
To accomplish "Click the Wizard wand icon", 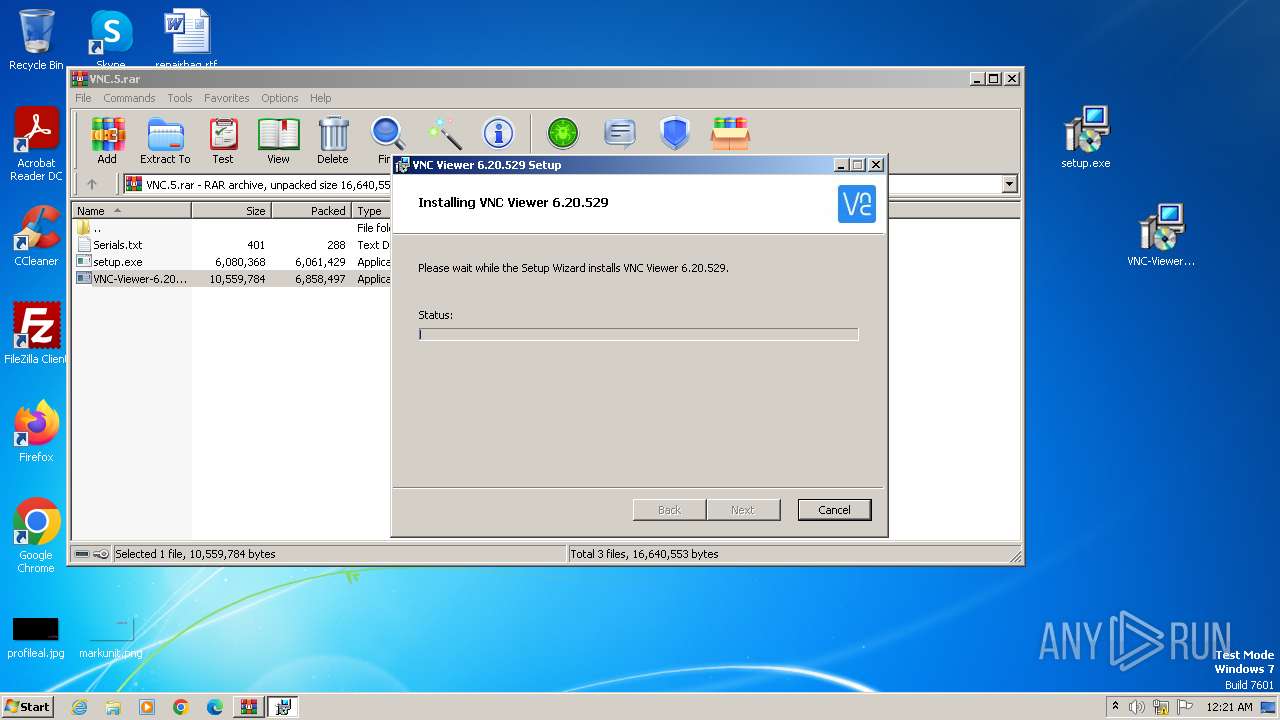I will click(444, 133).
